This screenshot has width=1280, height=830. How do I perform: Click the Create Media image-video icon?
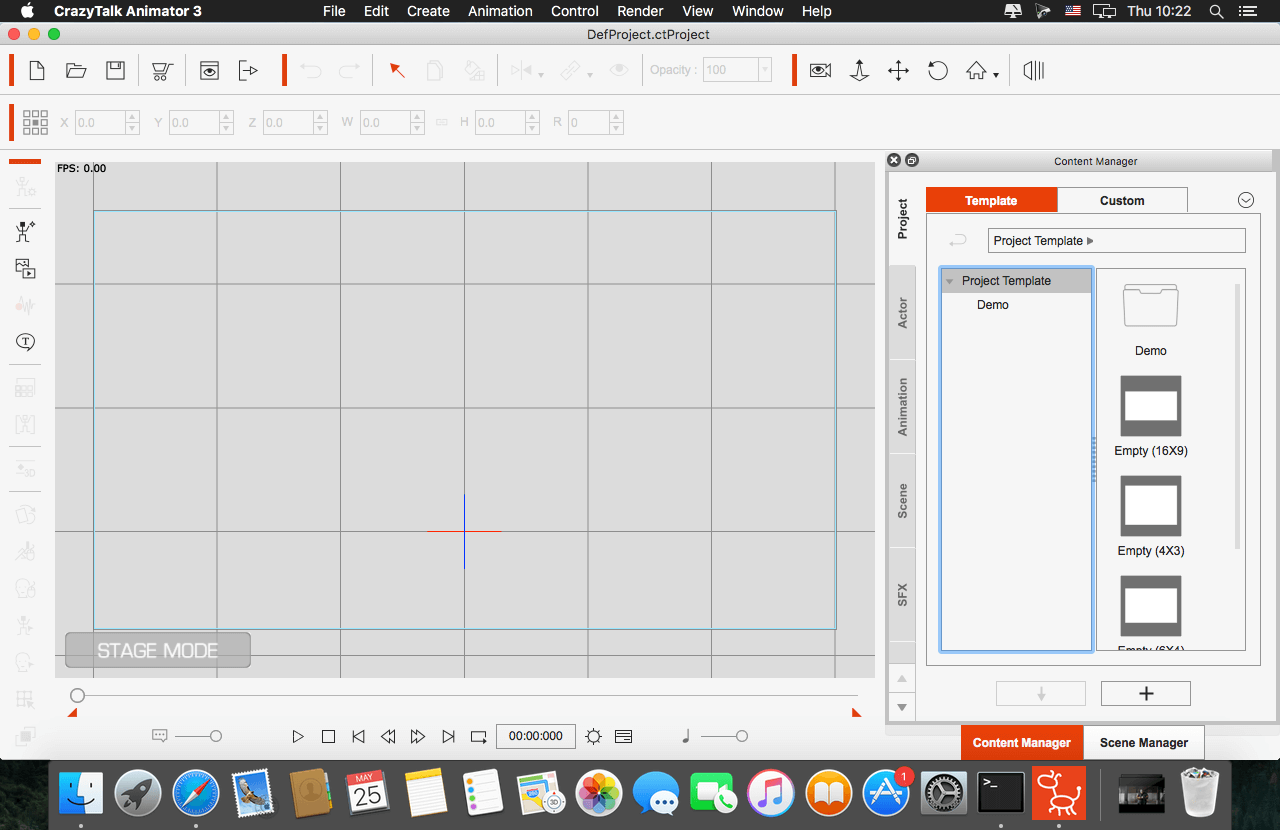(25, 268)
